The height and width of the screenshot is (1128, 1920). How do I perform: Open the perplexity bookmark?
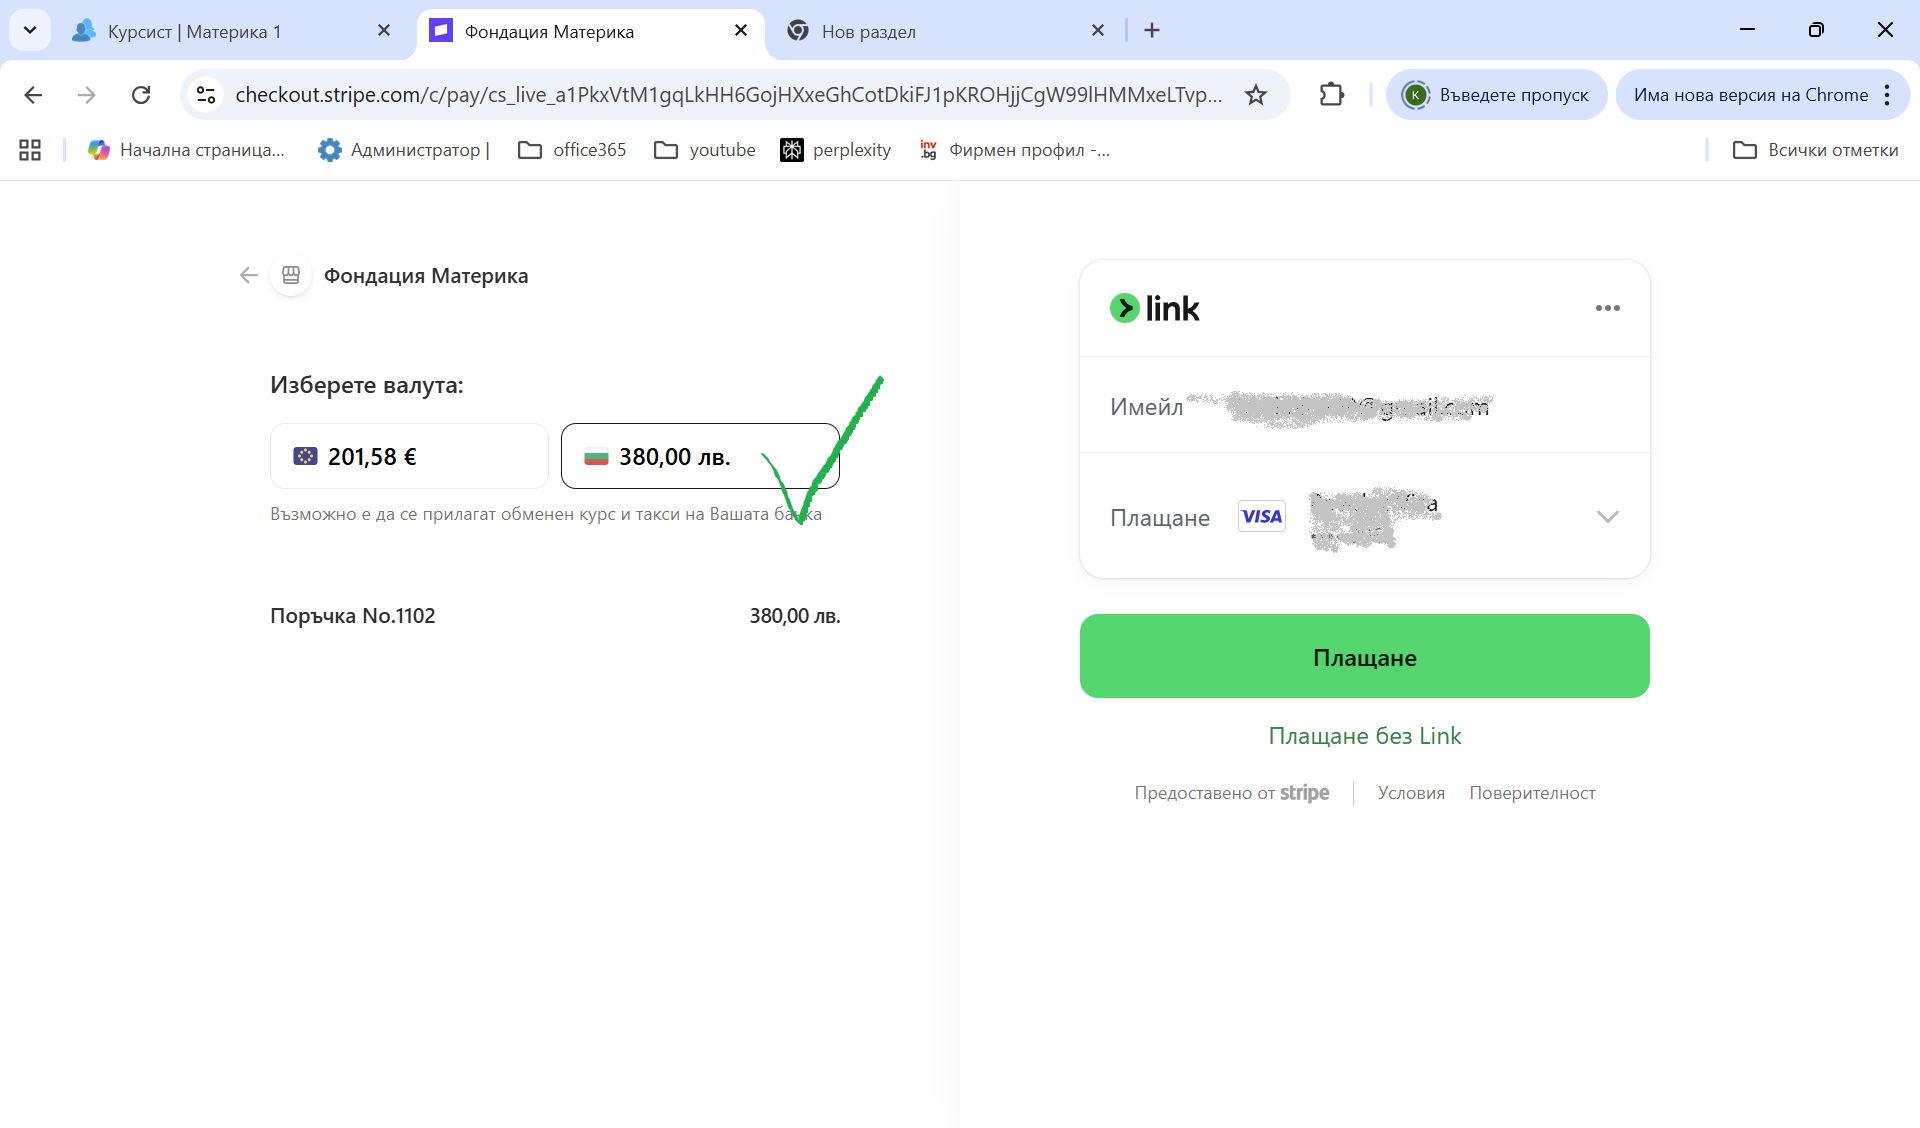coord(836,150)
